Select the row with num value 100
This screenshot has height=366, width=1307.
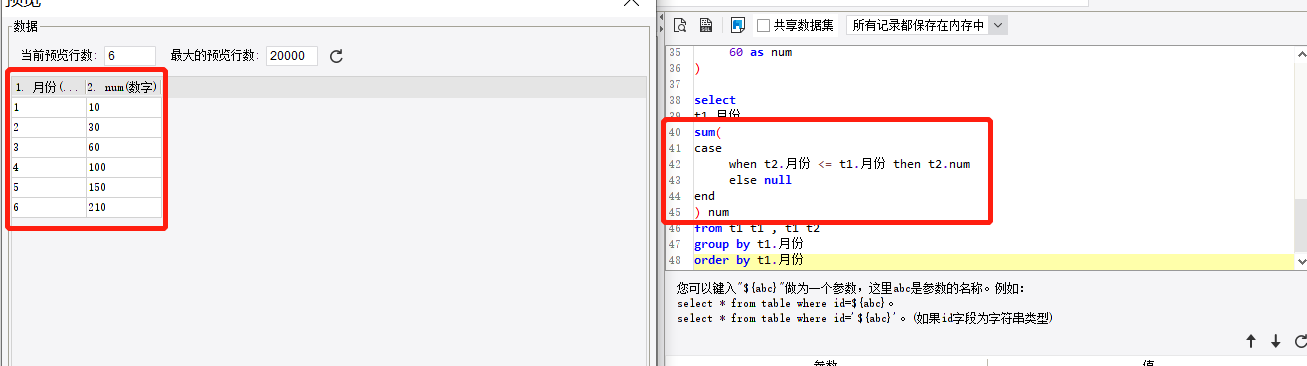point(86,167)
